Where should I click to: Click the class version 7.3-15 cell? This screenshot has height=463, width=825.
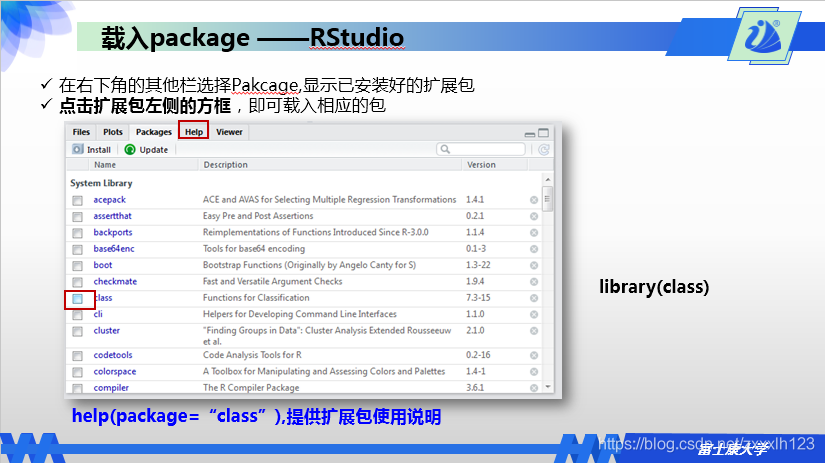[478, 297]
